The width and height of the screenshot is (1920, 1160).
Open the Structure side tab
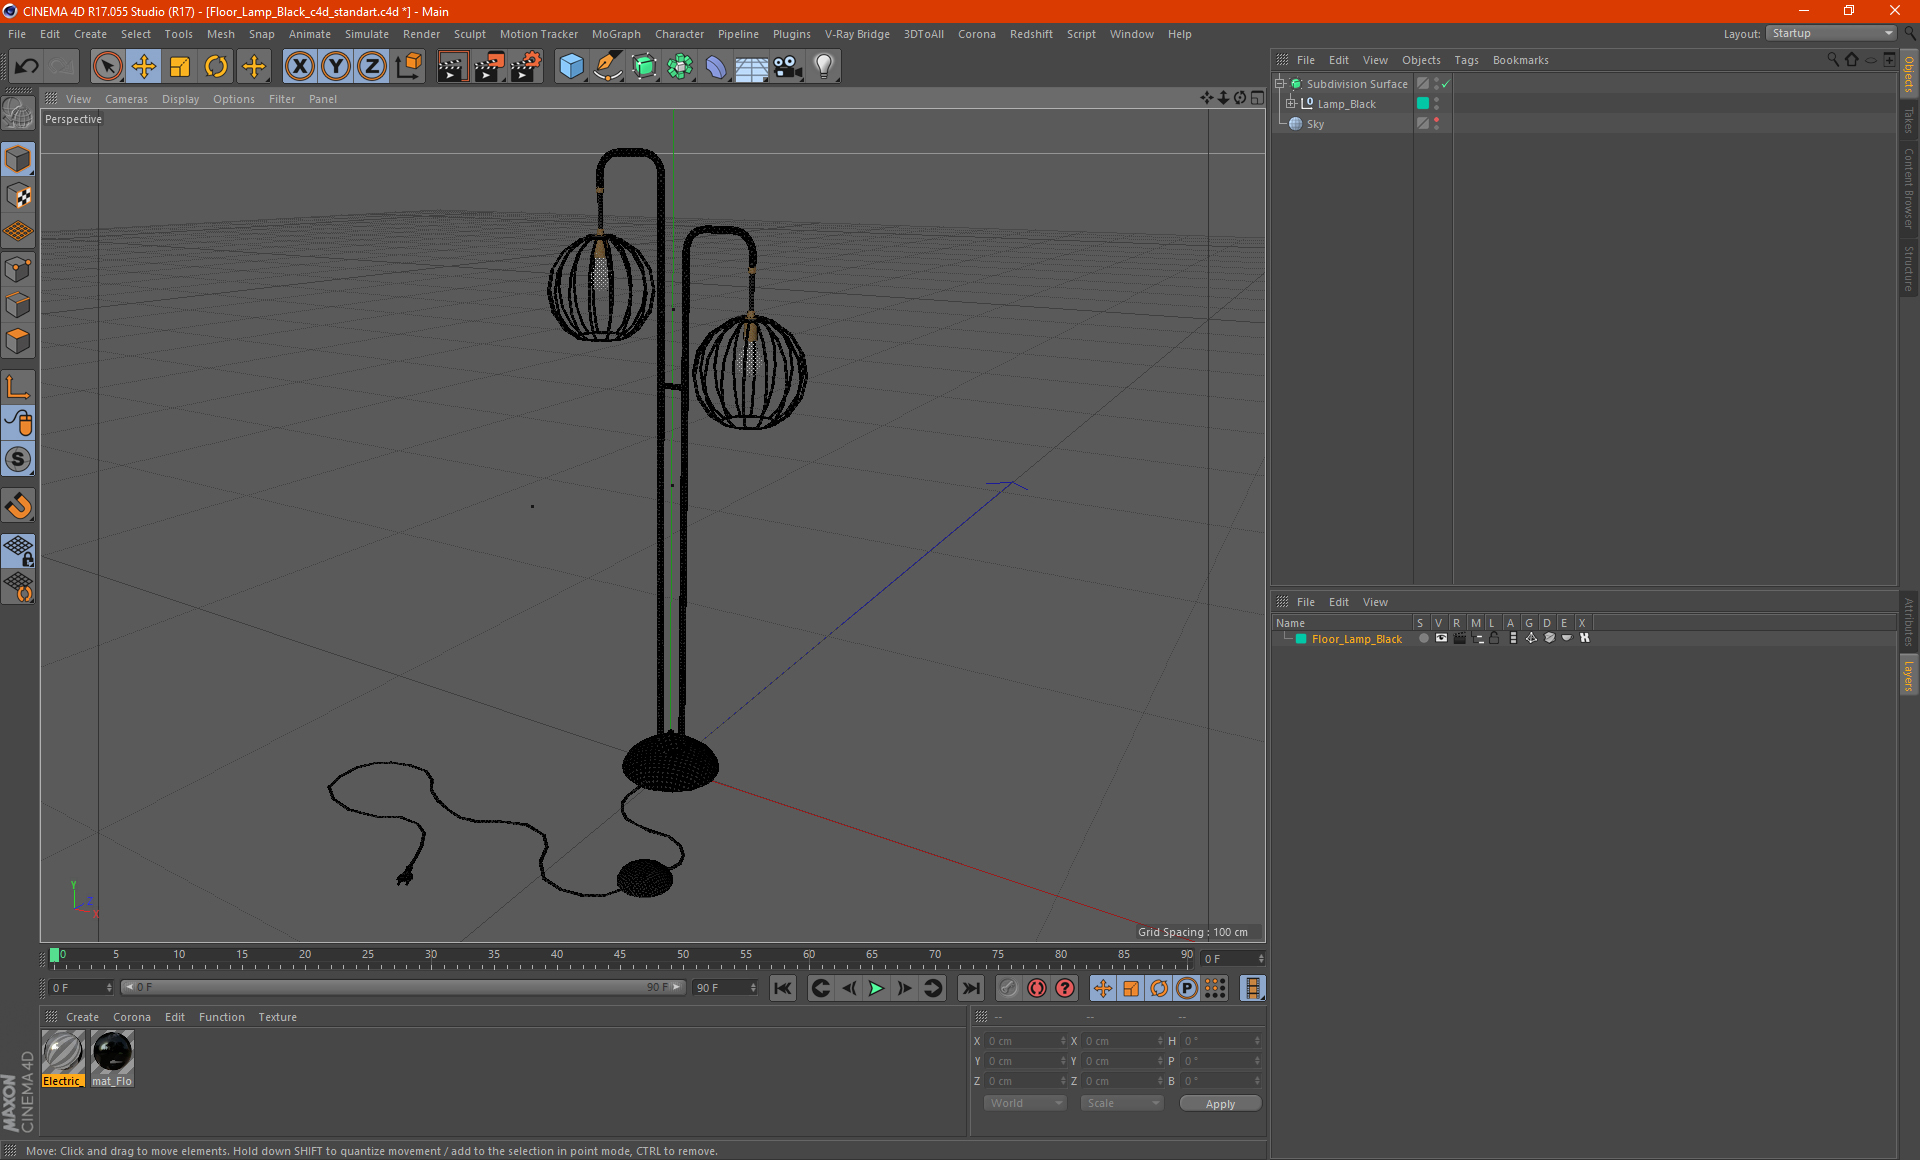[1909, 268]
